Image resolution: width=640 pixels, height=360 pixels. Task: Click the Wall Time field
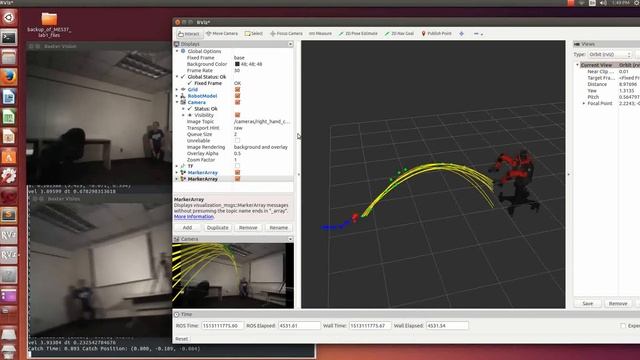coord(370,326)
